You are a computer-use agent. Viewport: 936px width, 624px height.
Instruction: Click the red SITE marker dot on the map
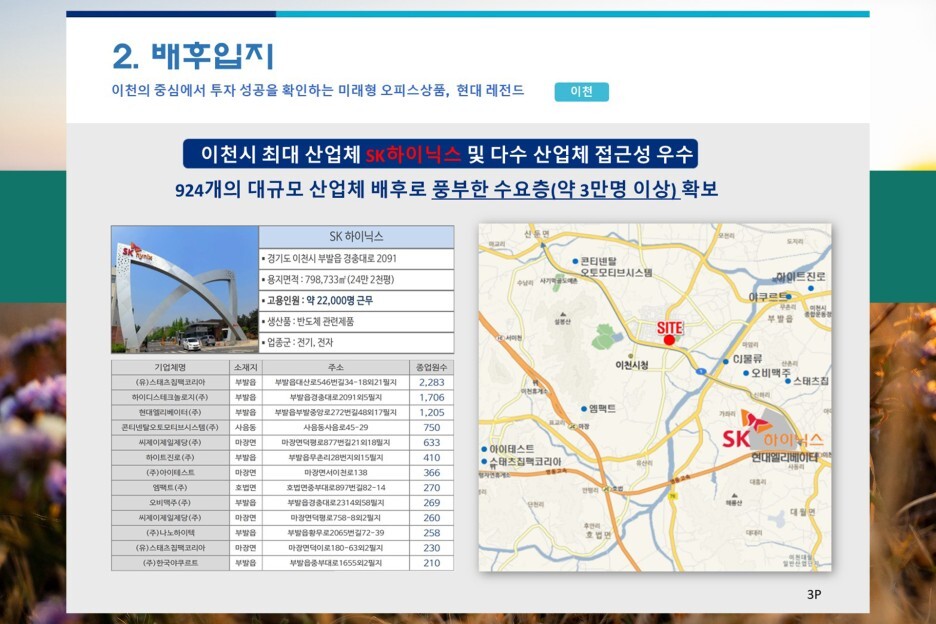(669, 340)
